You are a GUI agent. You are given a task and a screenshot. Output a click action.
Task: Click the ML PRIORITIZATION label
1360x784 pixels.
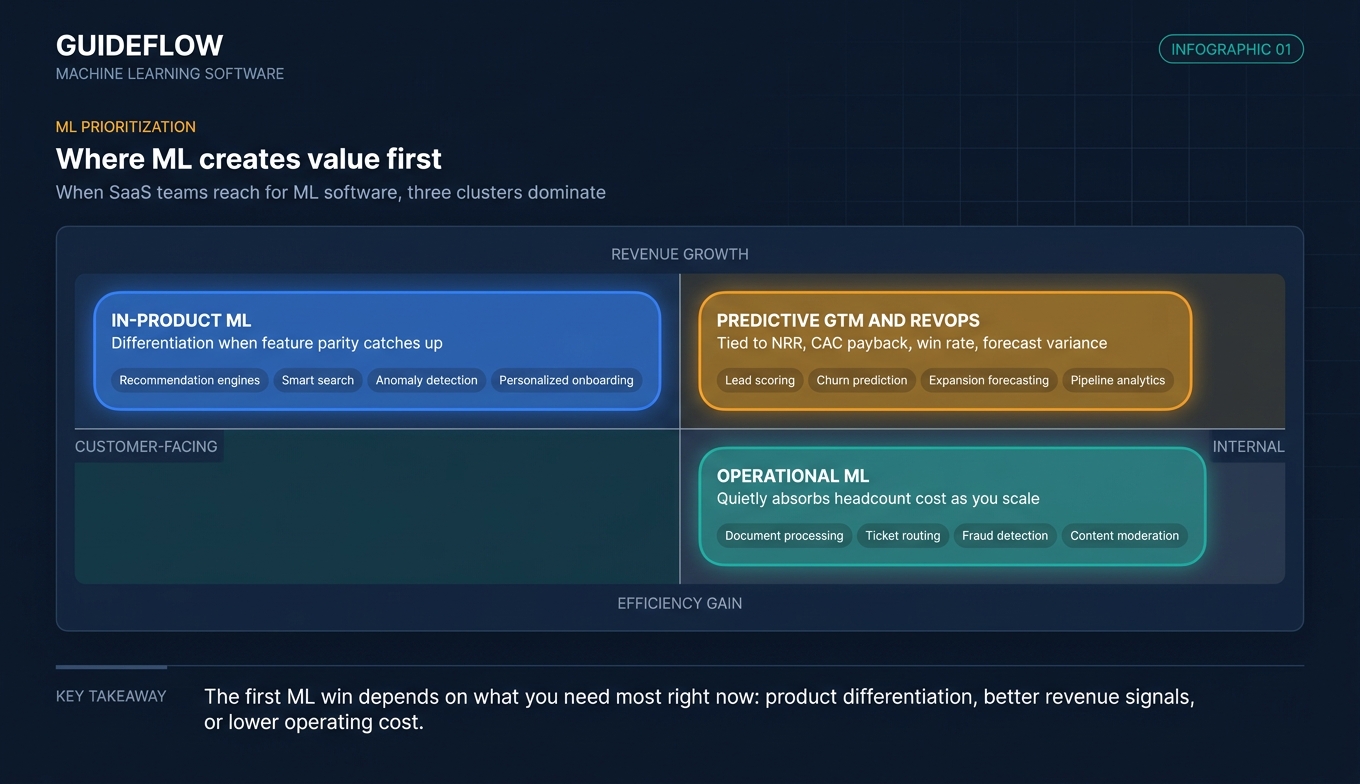pos(126,127)
